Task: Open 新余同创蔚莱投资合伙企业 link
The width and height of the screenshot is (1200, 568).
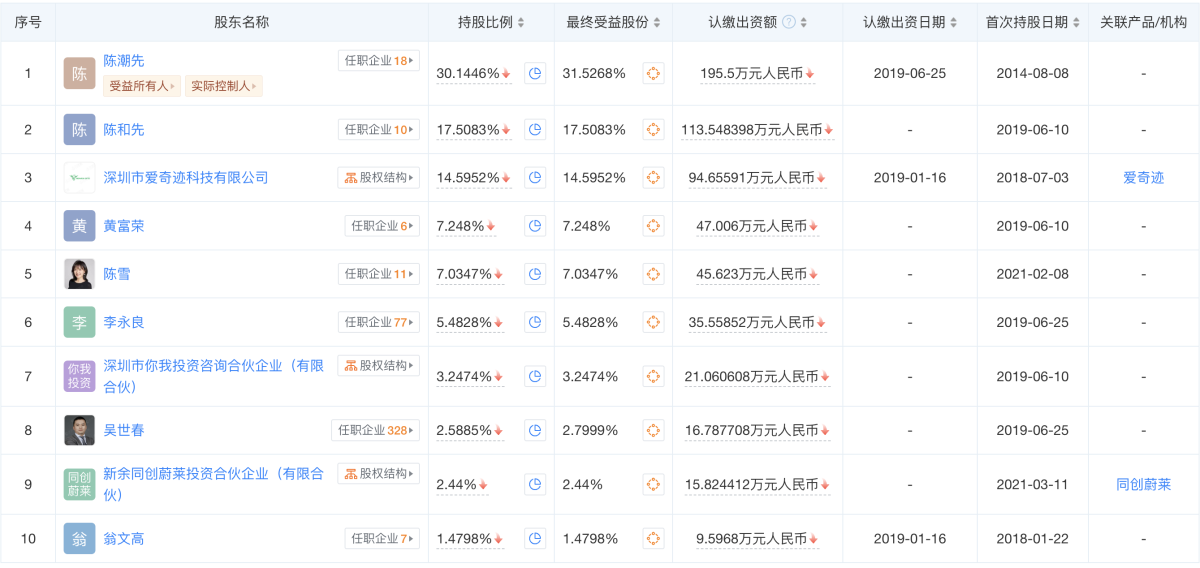Action: pos(213,484)
